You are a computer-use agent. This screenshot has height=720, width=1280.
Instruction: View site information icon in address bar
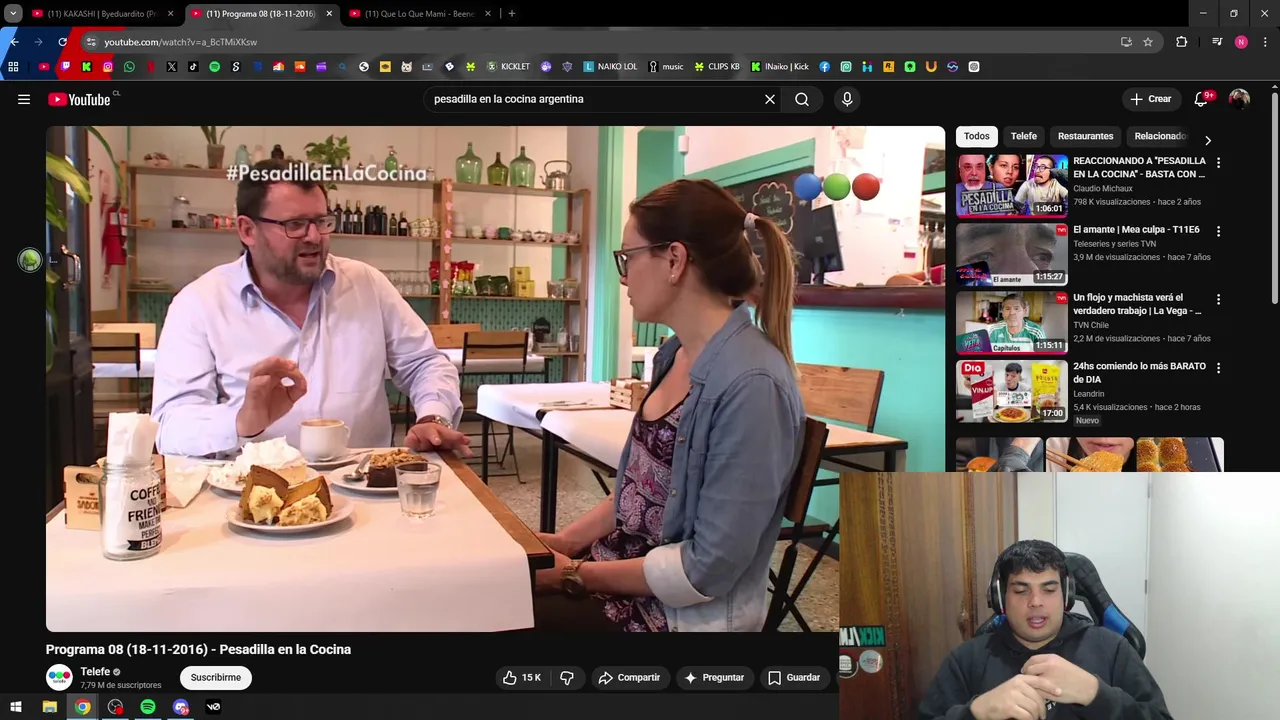click(91, 42)
